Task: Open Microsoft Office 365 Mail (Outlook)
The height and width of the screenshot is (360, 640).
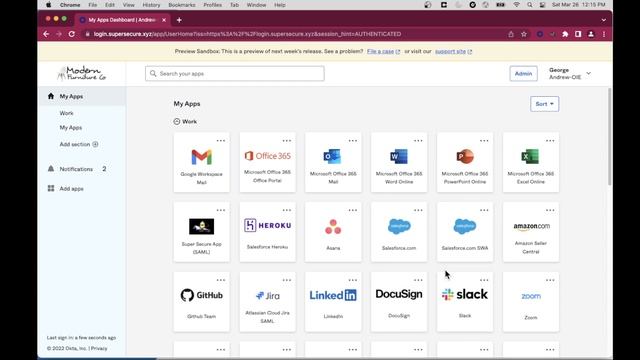Action: click(x=333, y=162)
